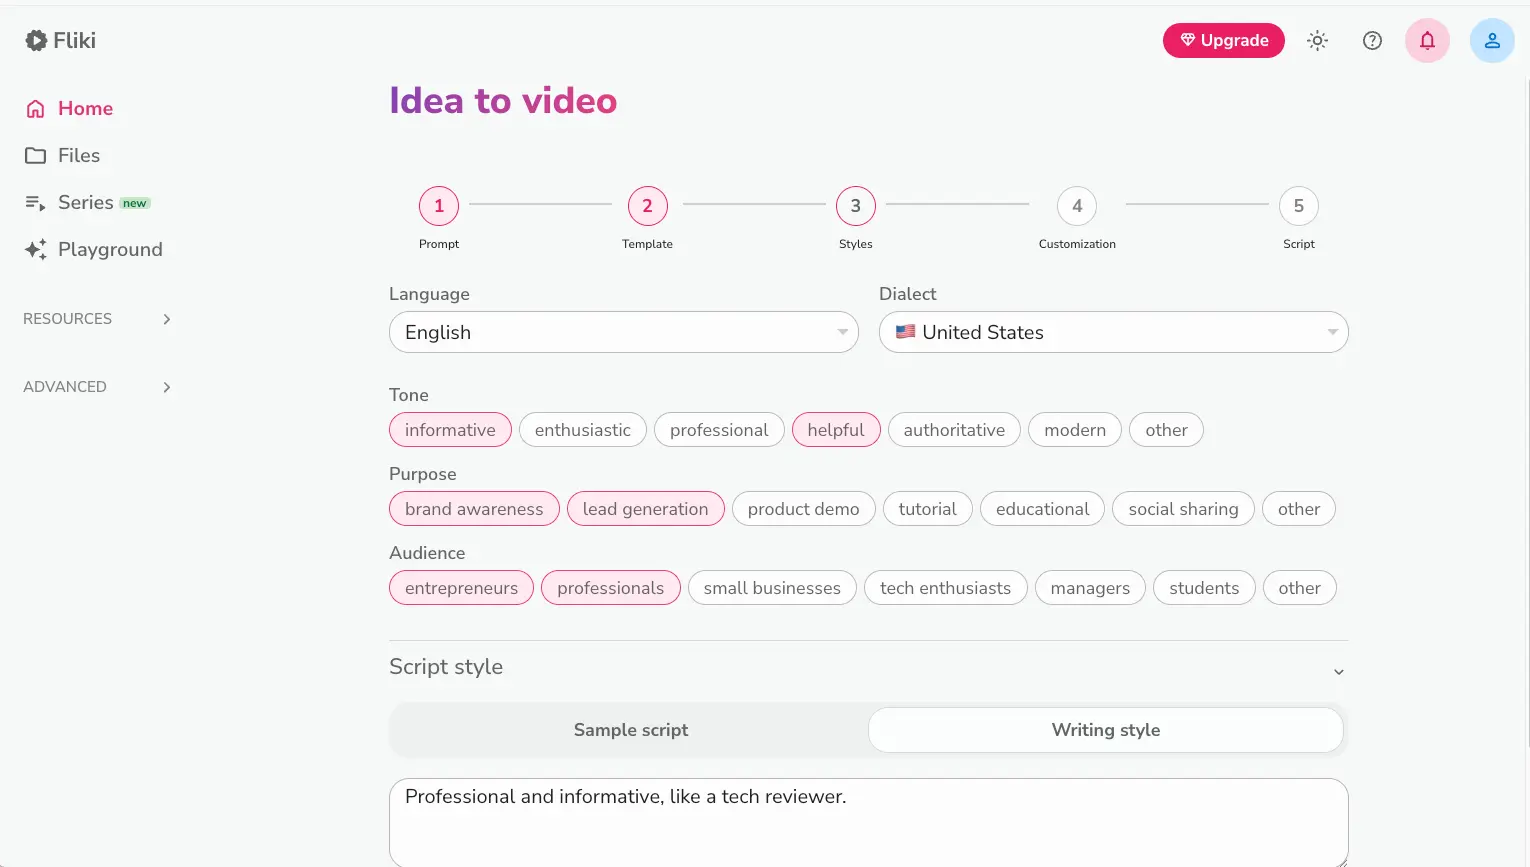Screen dimensions: 1530x867
Task: Click the Series icon in sidebar
Action: 34,202
